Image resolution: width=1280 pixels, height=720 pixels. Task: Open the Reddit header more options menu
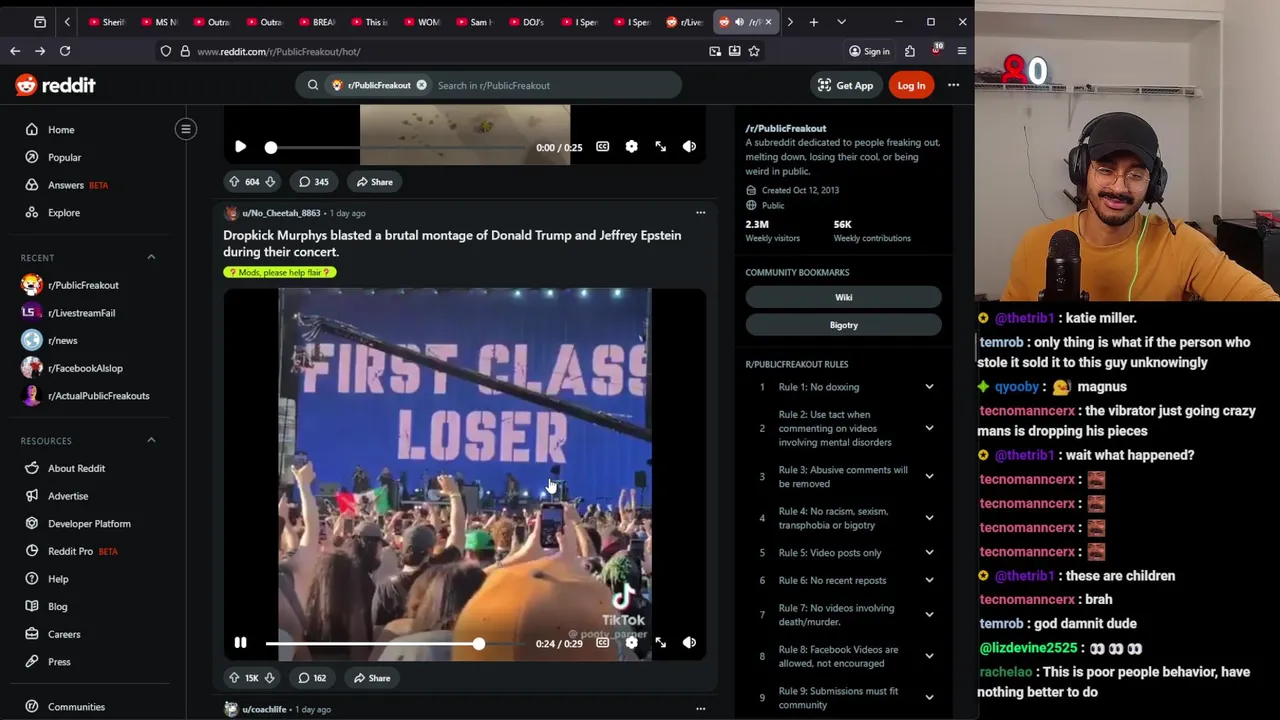coord(953,85)
